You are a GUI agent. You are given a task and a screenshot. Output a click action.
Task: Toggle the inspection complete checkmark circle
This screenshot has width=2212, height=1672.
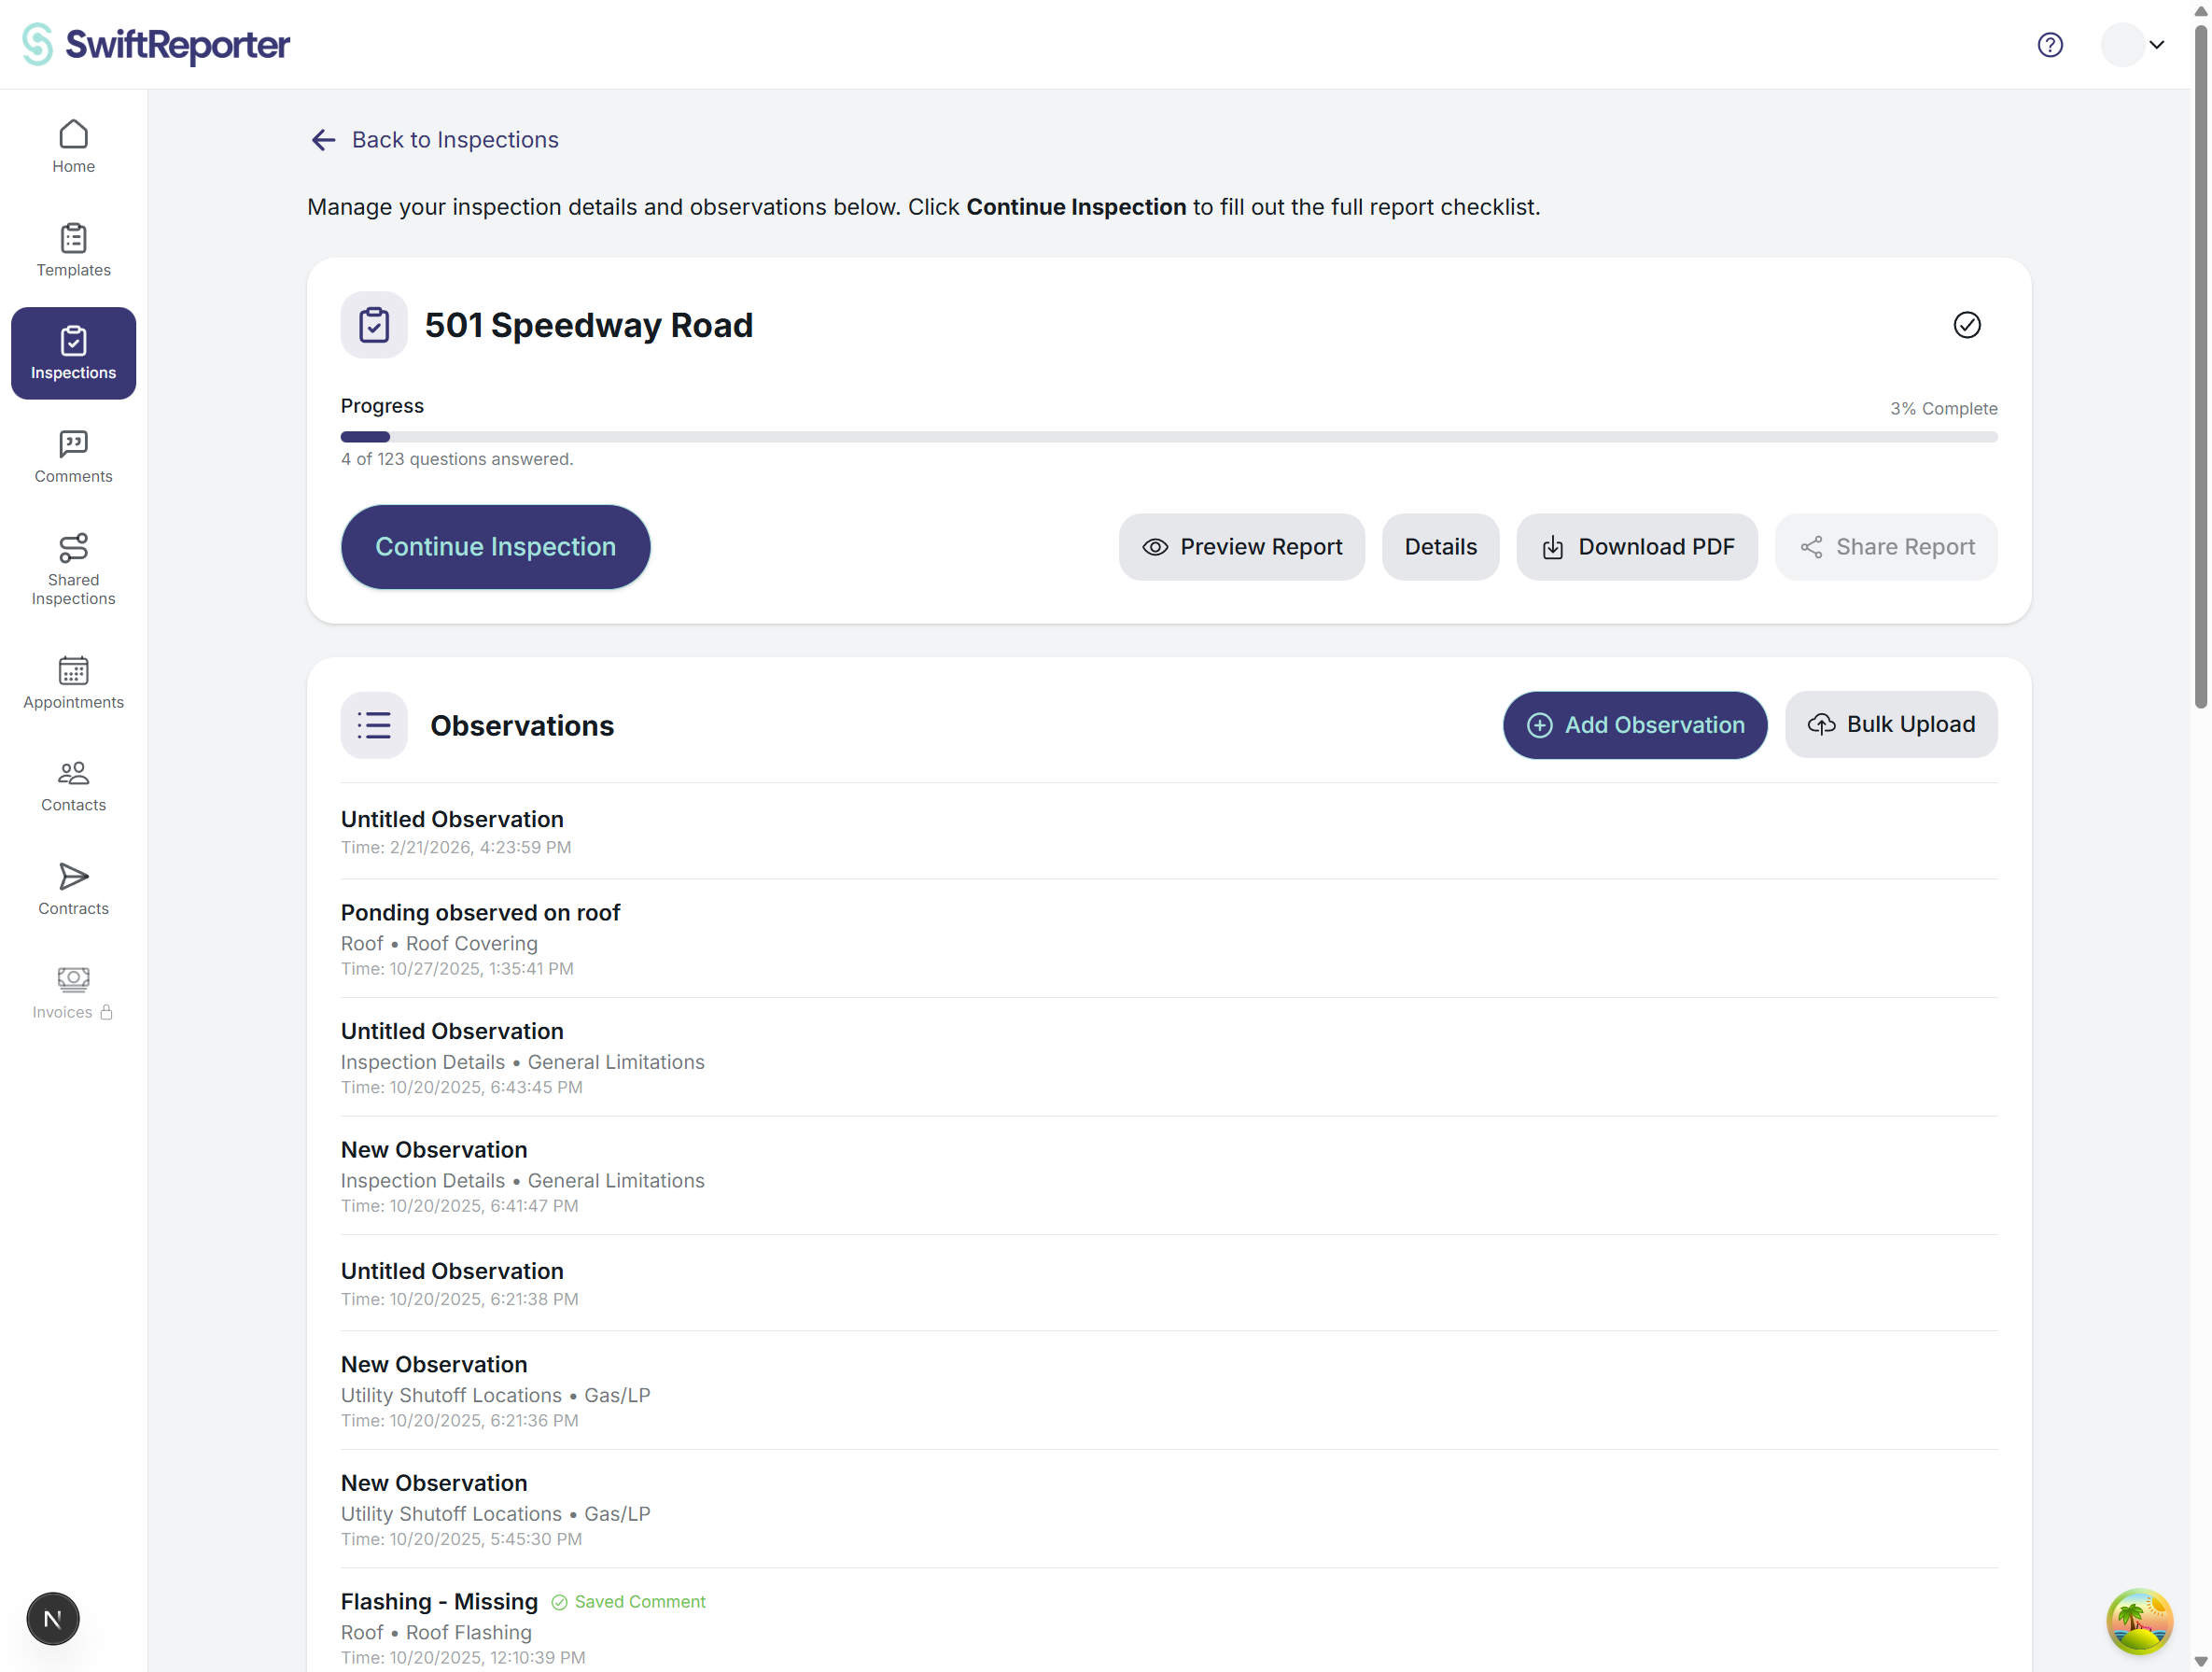pos(1966,325)
